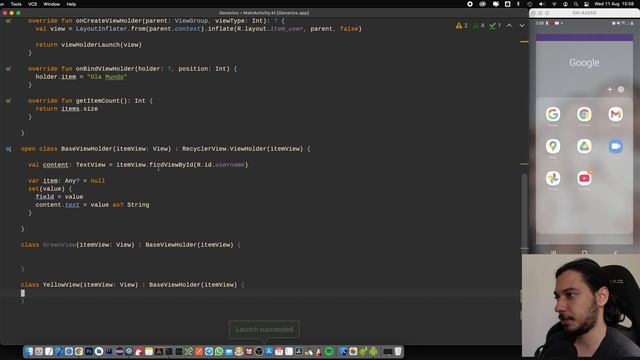Click the date and time in menu bar
Viewport: 640px width, 360px height.
(x=614, y=4)
